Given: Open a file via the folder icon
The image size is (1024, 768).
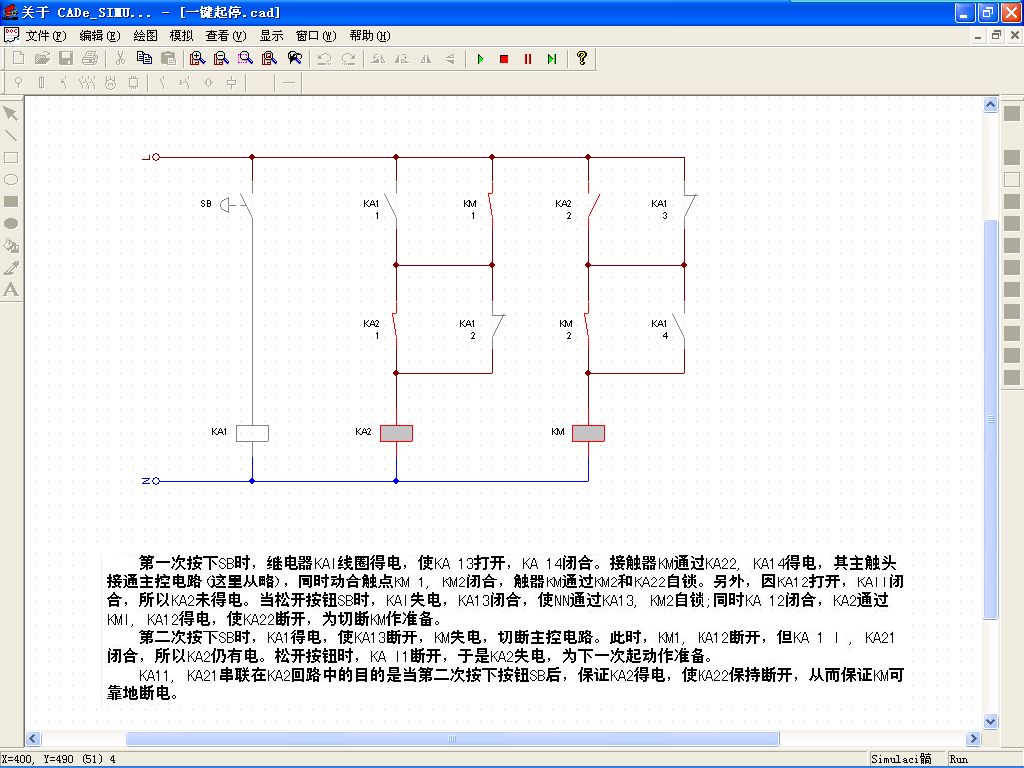Looking at the screenshot, I should click(42, 59).
